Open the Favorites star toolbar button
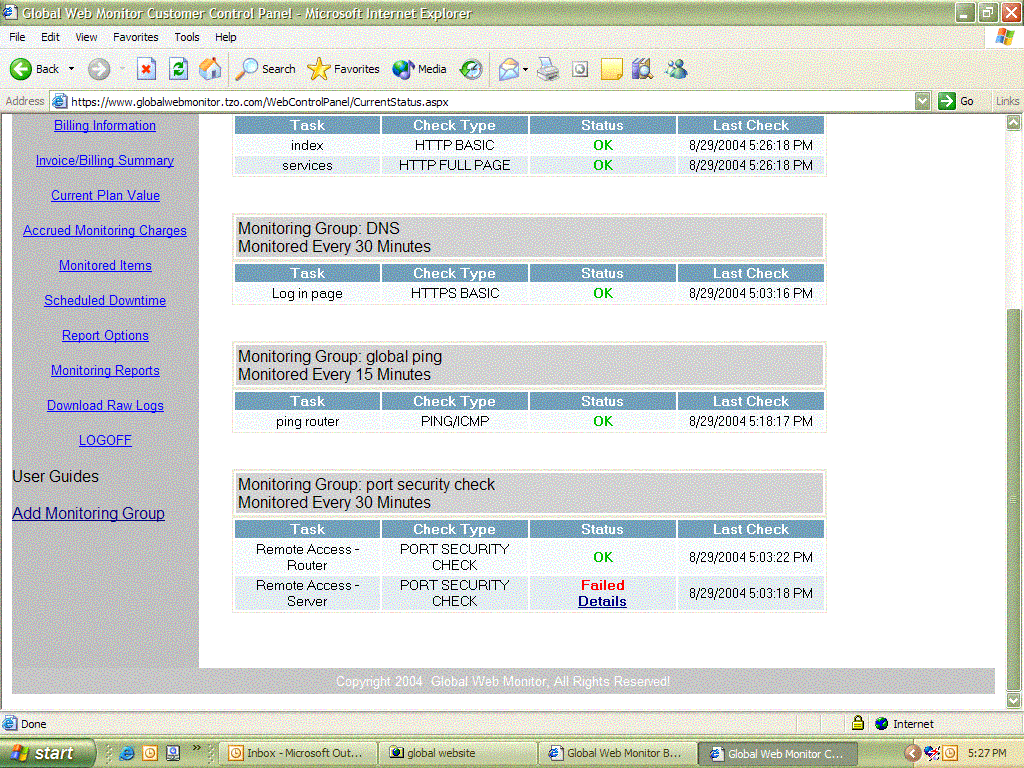 click(x=344, y=69)
